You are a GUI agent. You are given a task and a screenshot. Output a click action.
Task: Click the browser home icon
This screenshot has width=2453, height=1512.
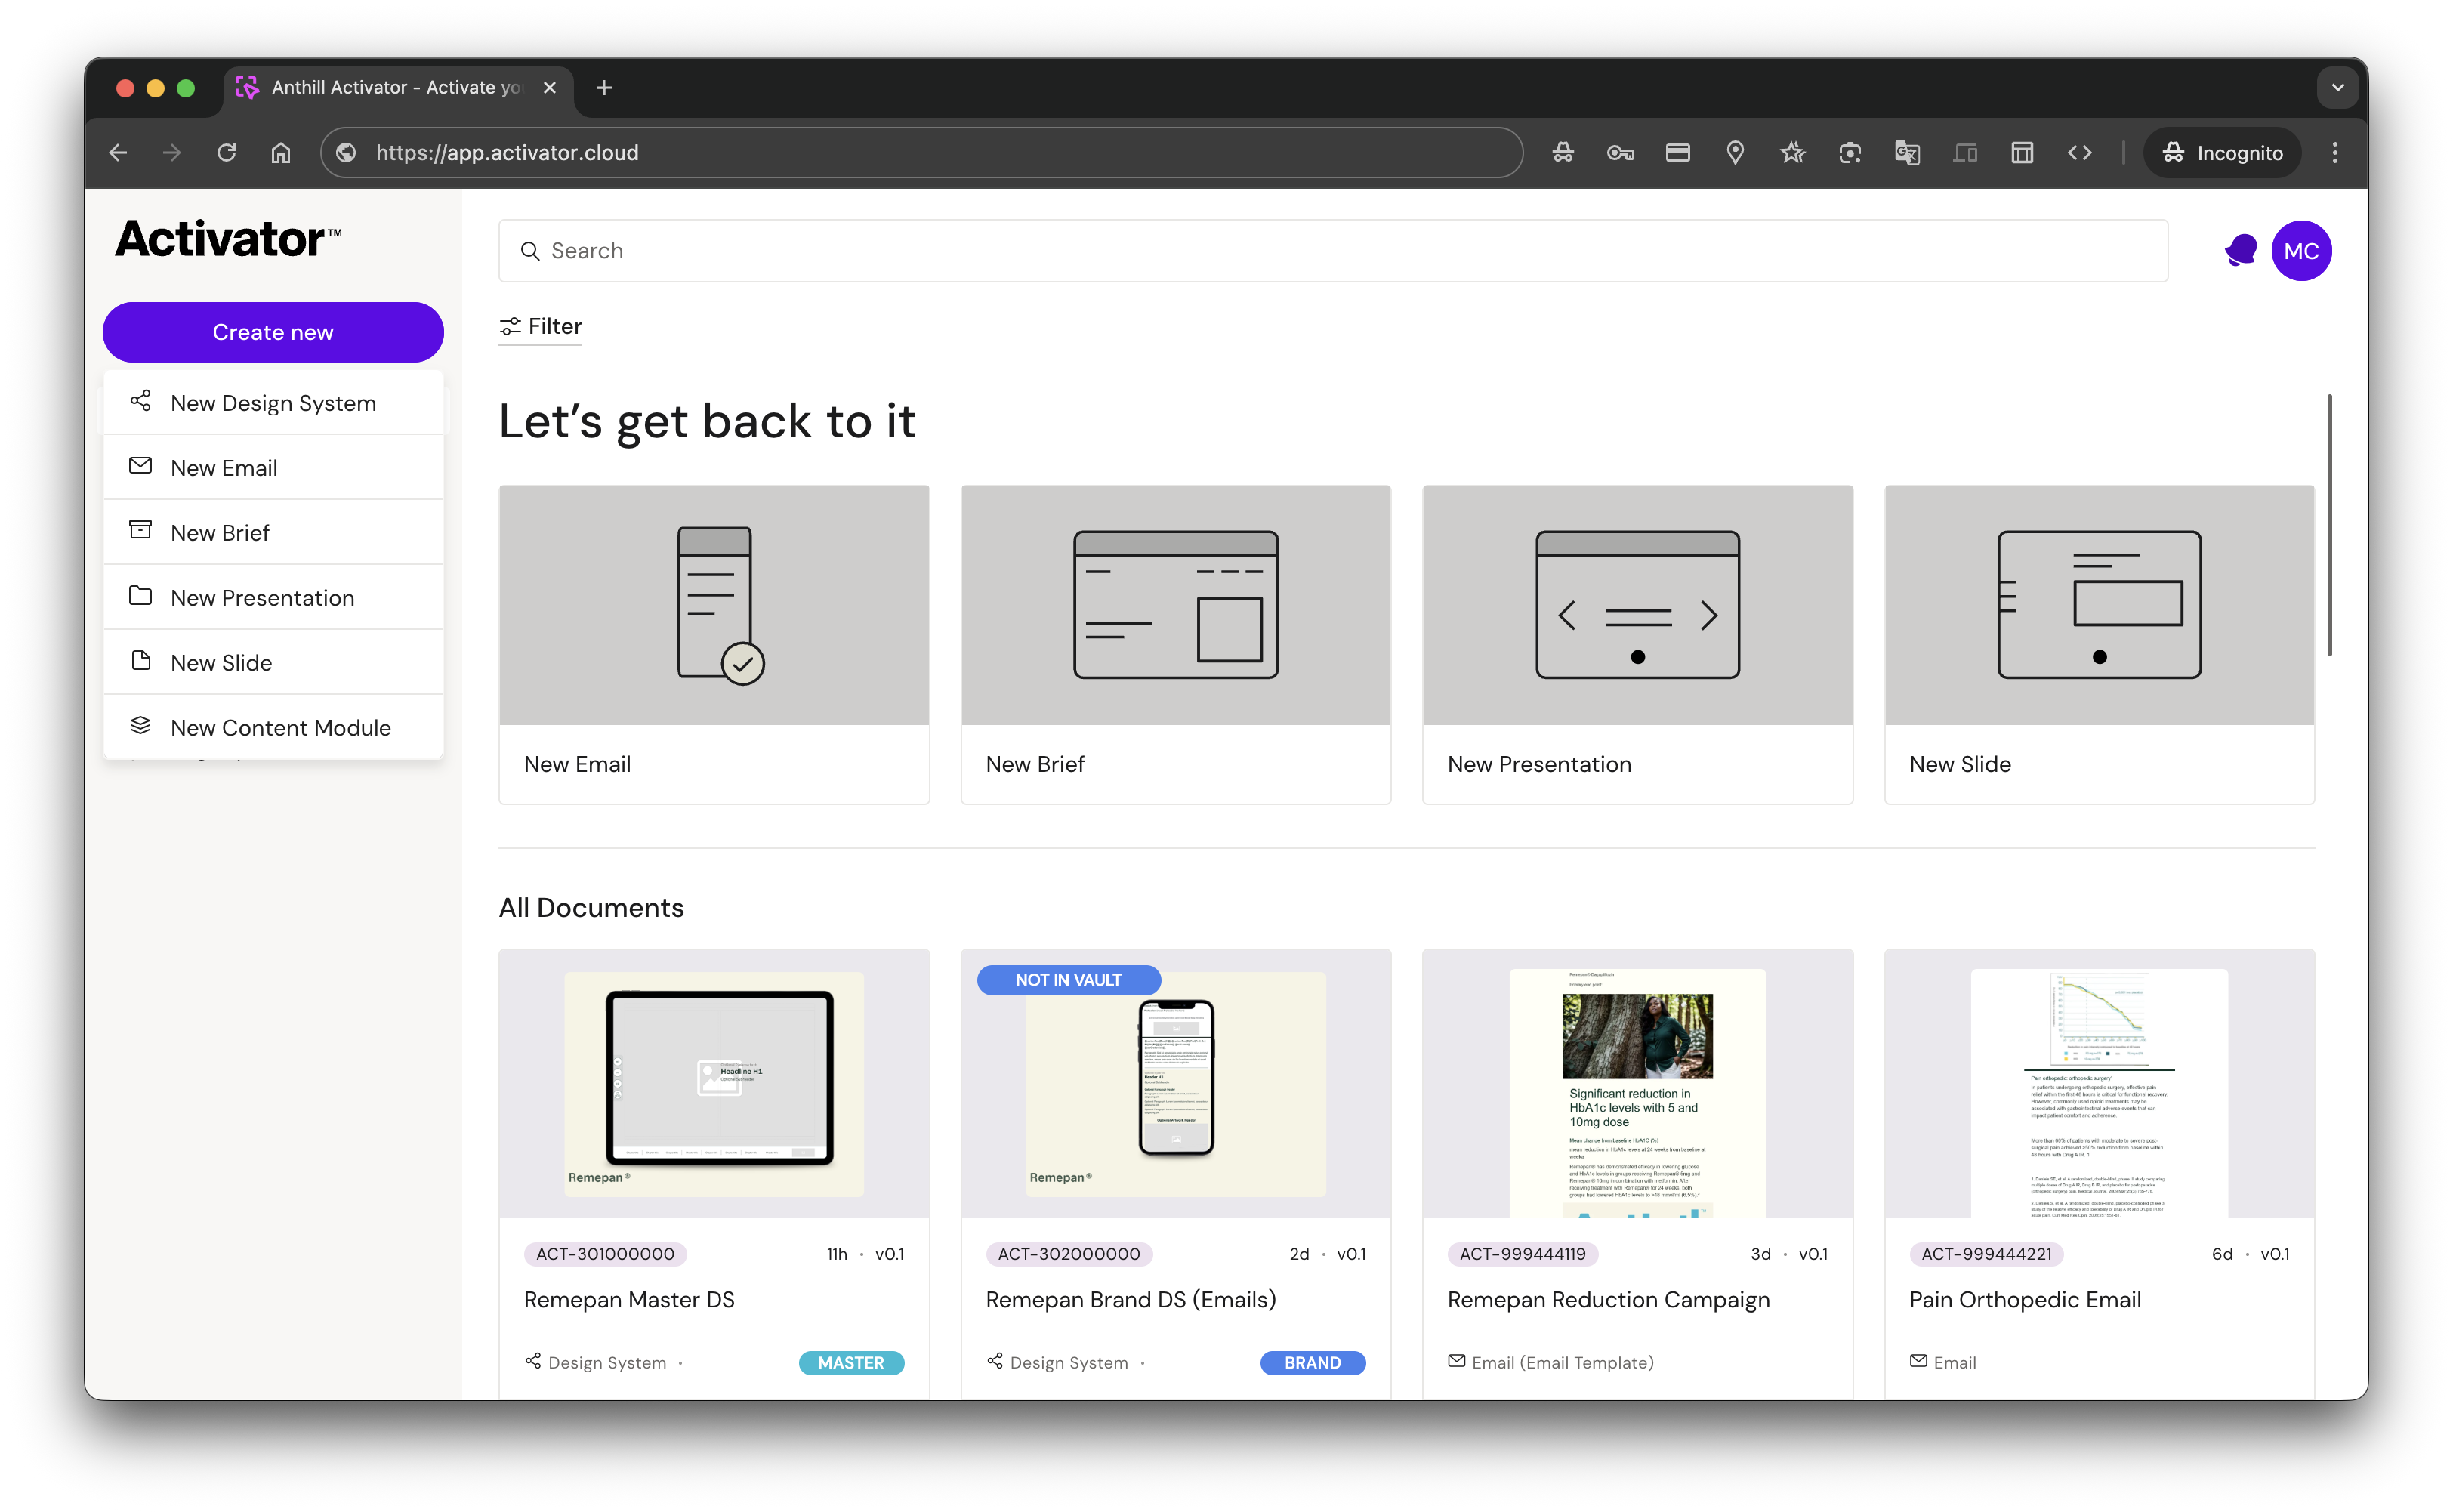[x=281, y=153]
